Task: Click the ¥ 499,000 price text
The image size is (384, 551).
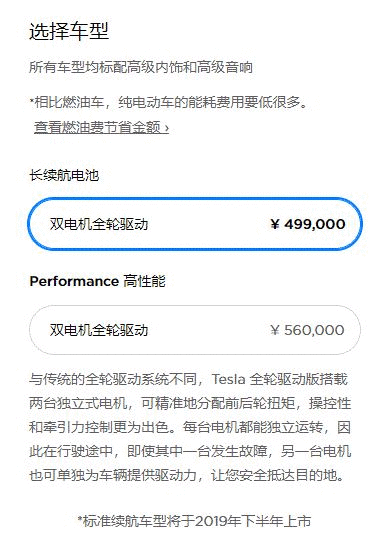Action: [x=308, y=224]
